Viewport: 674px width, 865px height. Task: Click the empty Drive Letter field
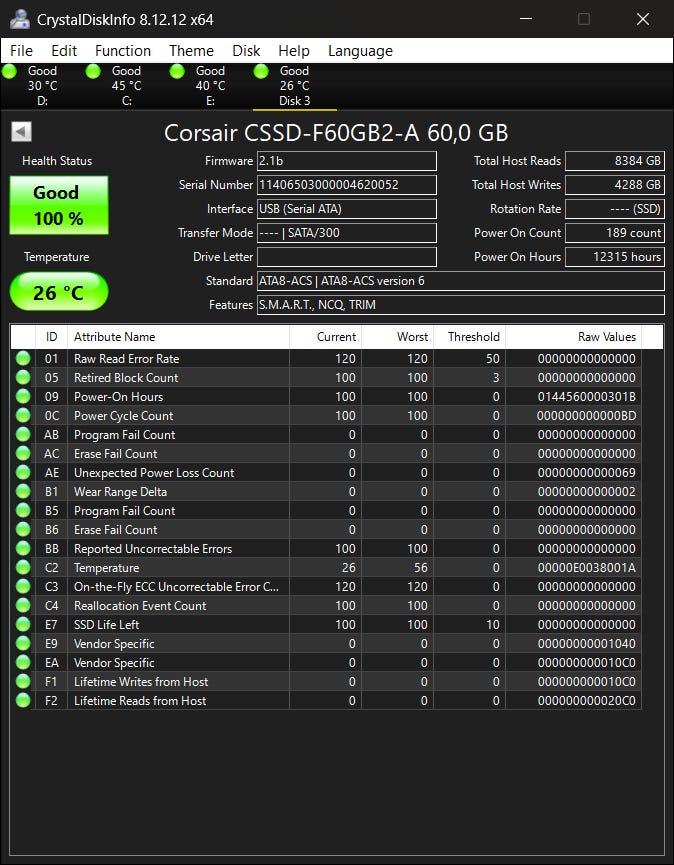346,257
